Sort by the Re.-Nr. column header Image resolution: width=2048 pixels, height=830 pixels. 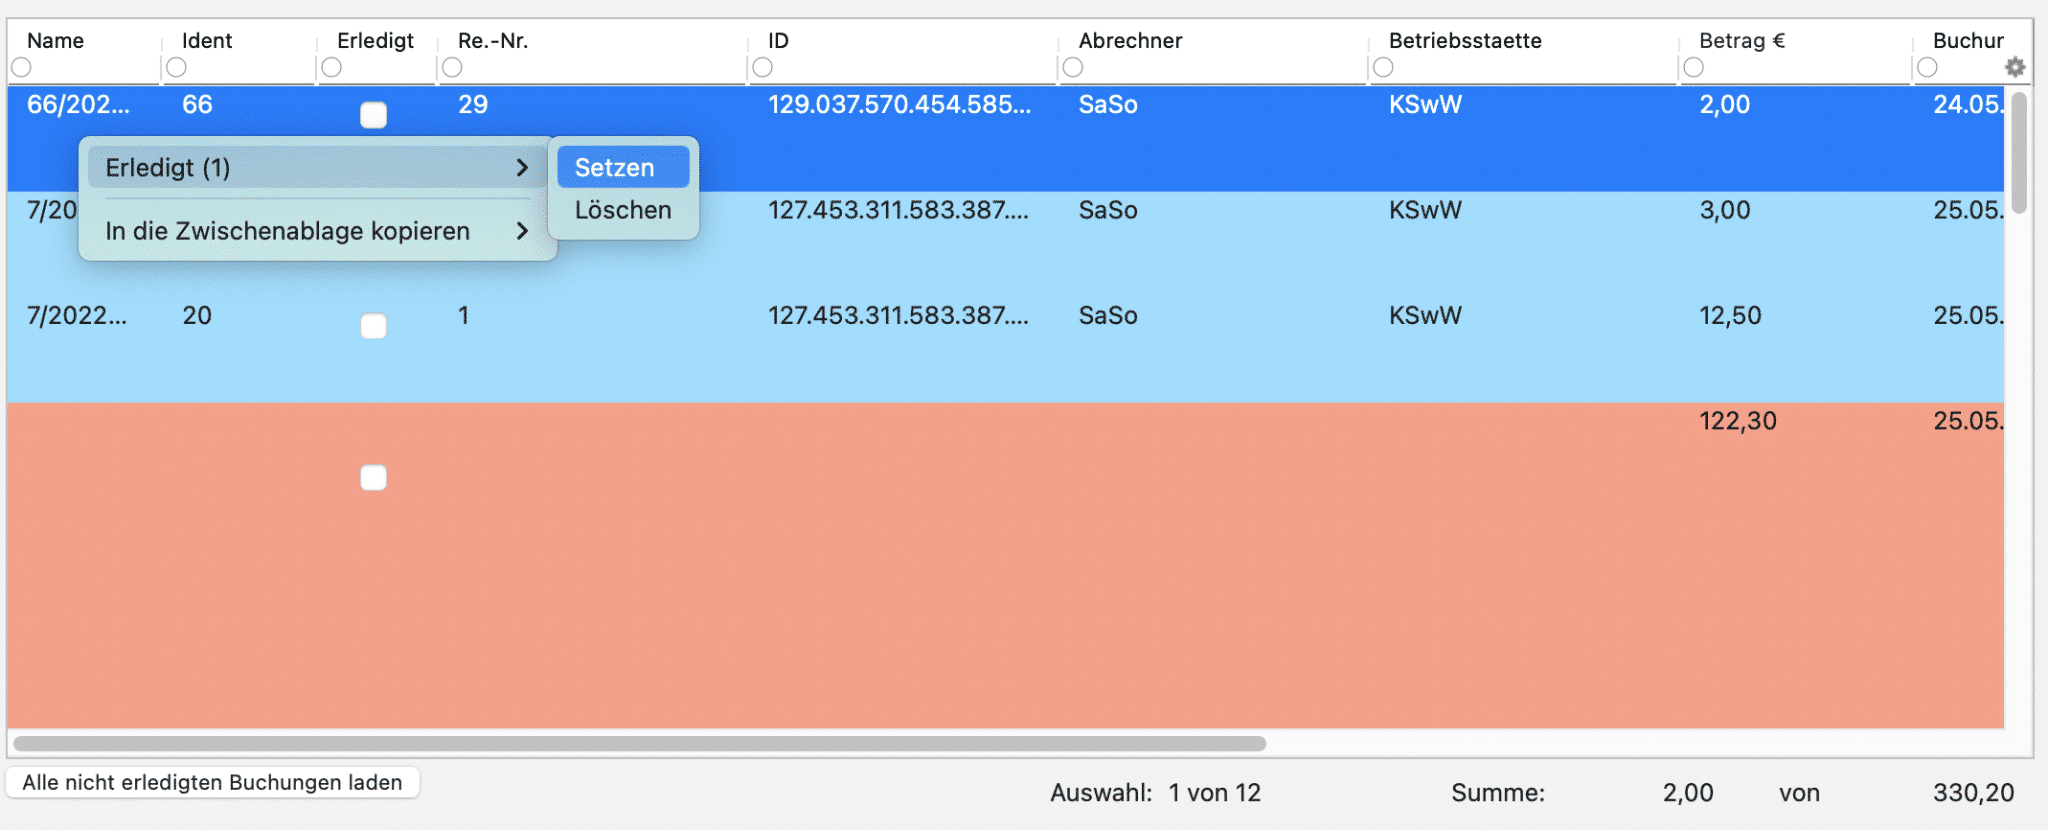(493, 41)
